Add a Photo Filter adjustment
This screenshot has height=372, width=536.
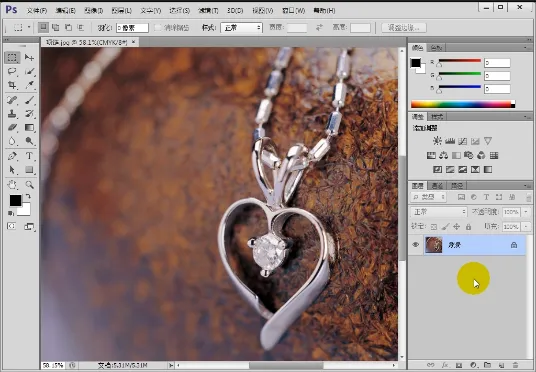(469, 156)
